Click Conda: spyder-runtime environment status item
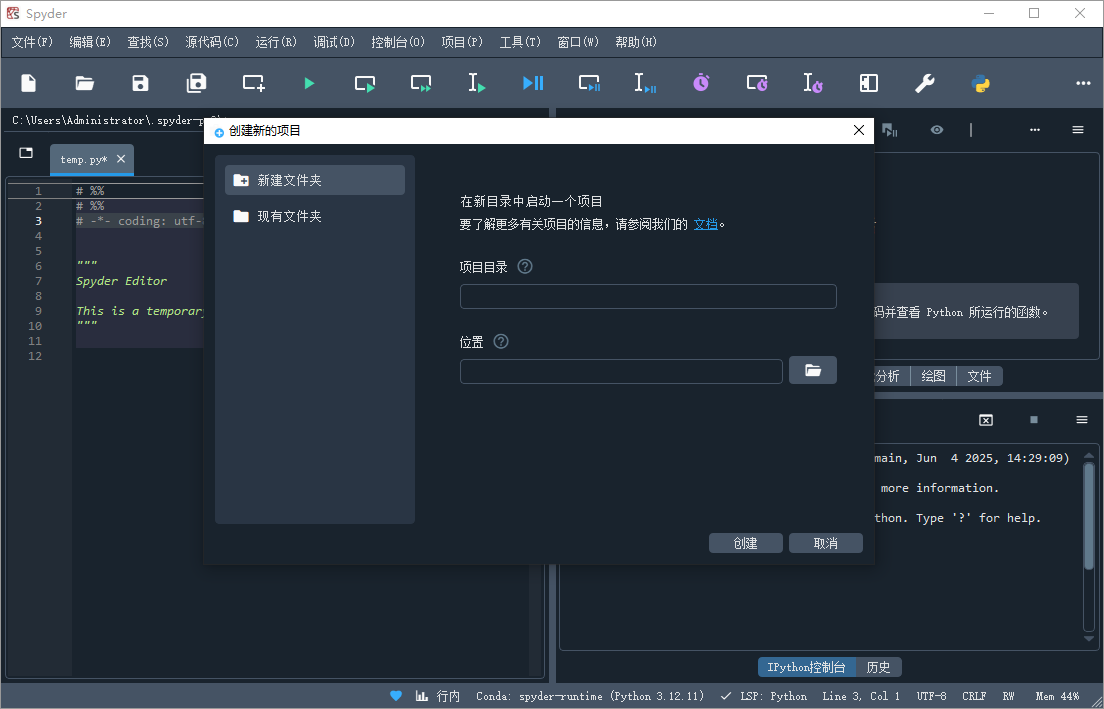The height and width of the screenshot is (709, 1104). [590, 696]
